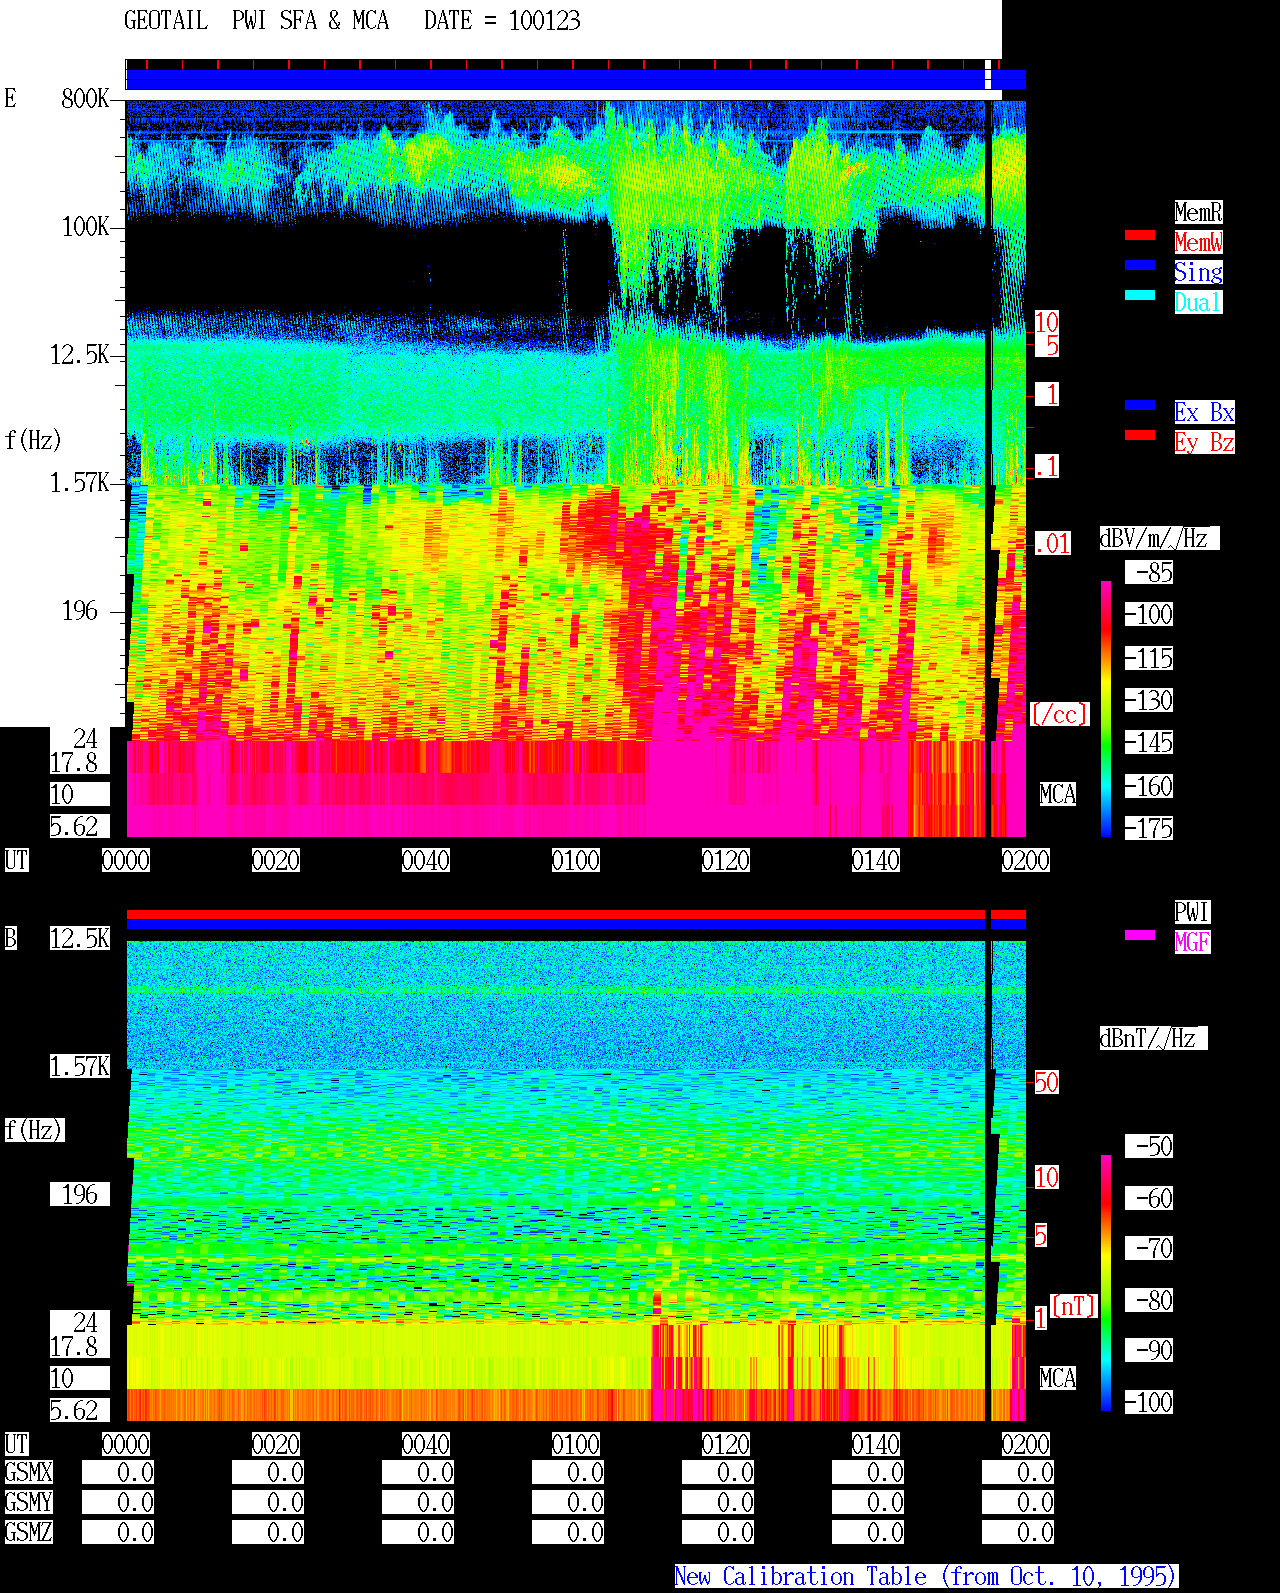Image resolution: width=1280 pixels, height=1593 pixels.
Task: Click the GSMZ row label
Action: coord(28,1532)
